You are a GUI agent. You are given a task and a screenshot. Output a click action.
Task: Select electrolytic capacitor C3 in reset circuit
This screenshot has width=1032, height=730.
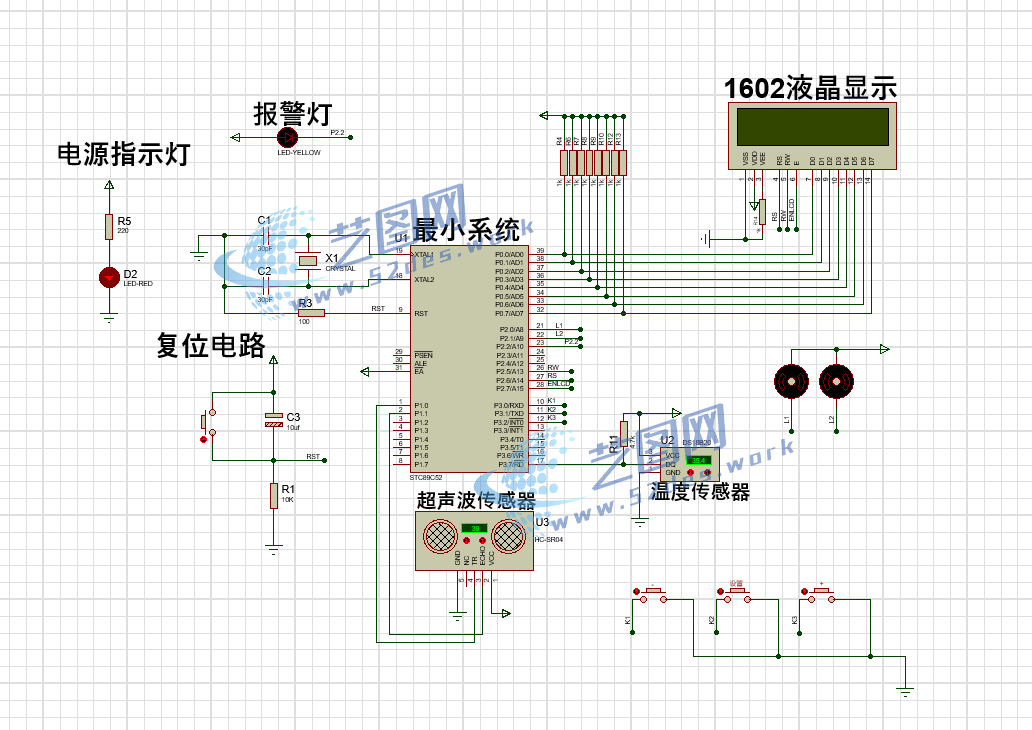pyautogui.click(x=274, y=420)
